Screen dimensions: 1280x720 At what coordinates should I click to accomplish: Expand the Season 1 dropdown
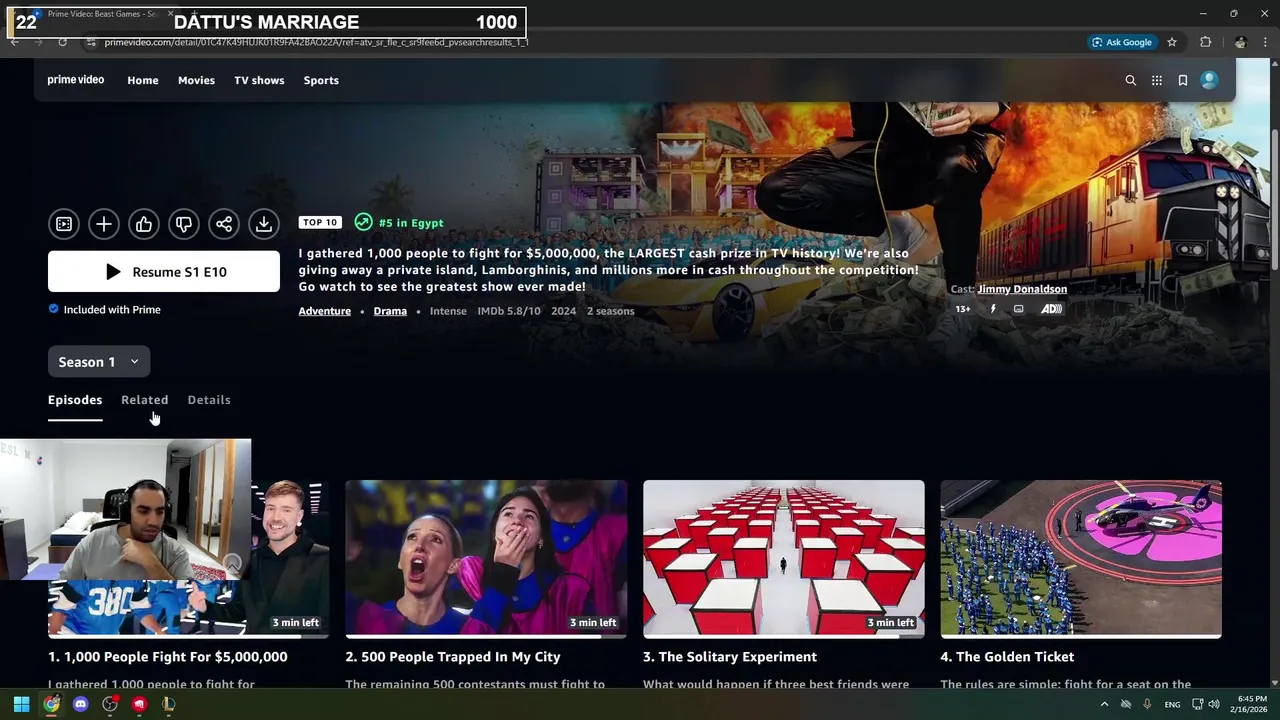tap(99, 362)
